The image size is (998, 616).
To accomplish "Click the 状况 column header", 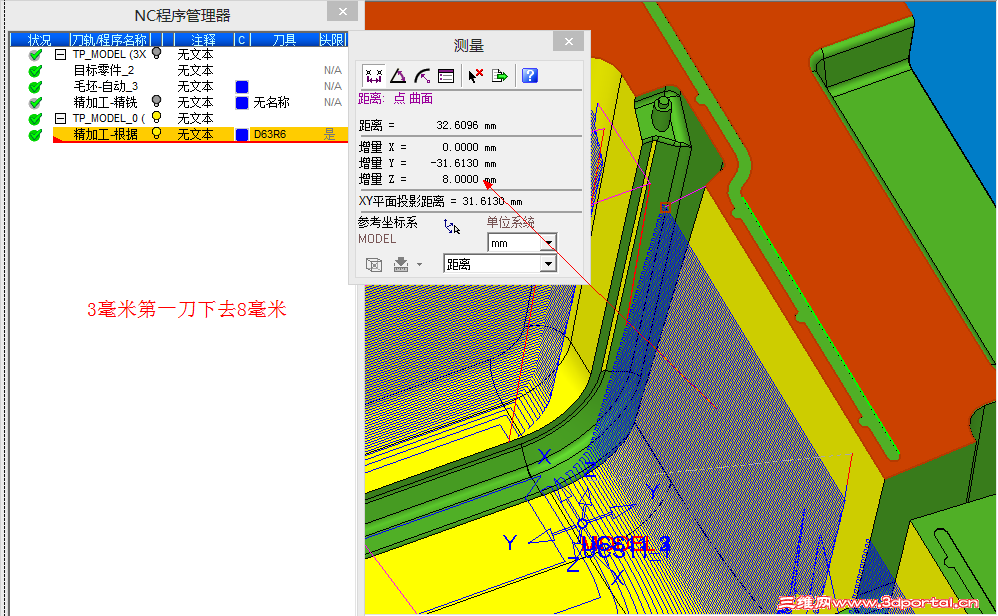I will pos(39,39).
